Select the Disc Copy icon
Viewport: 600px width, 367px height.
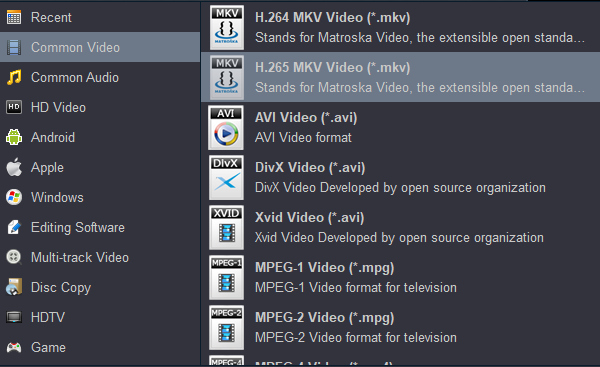tap(14, 287)
